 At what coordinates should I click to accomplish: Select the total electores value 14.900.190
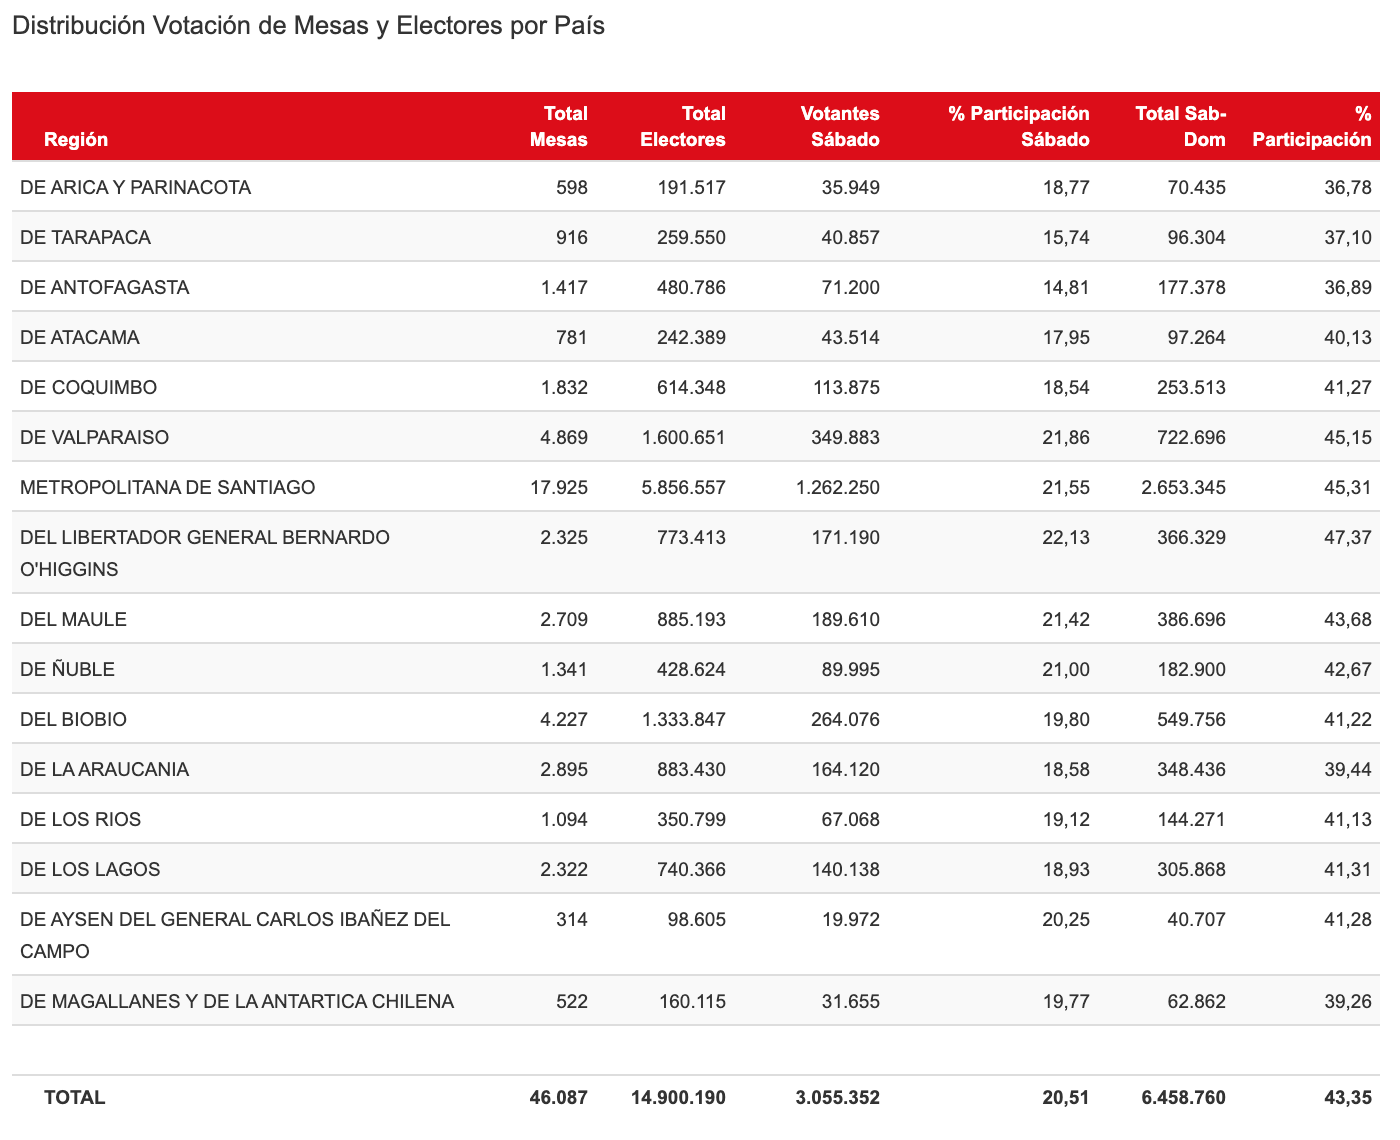pyautogui.click(x=678, y=1097)
